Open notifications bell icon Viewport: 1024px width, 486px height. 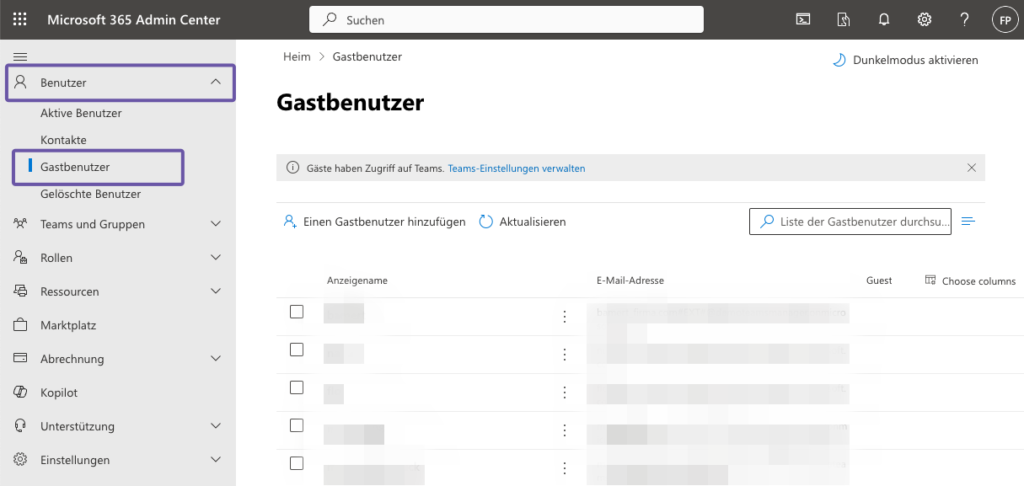pyautogui.click(x=884, y=20)
